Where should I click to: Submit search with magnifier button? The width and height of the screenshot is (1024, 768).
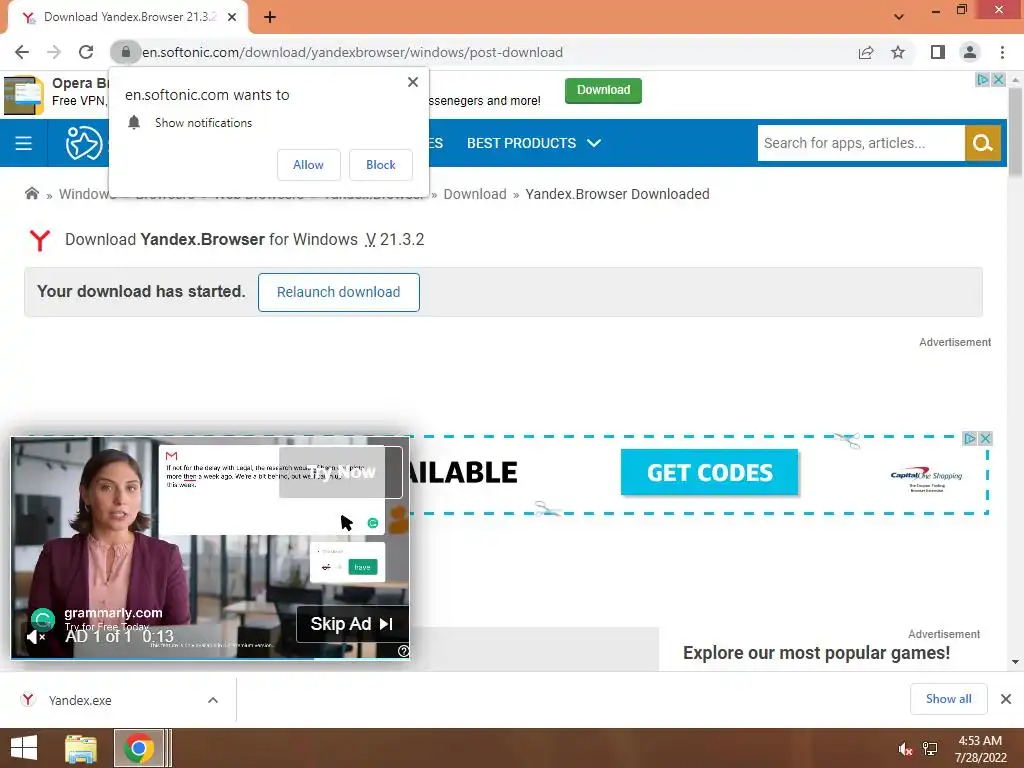point(983,143)
